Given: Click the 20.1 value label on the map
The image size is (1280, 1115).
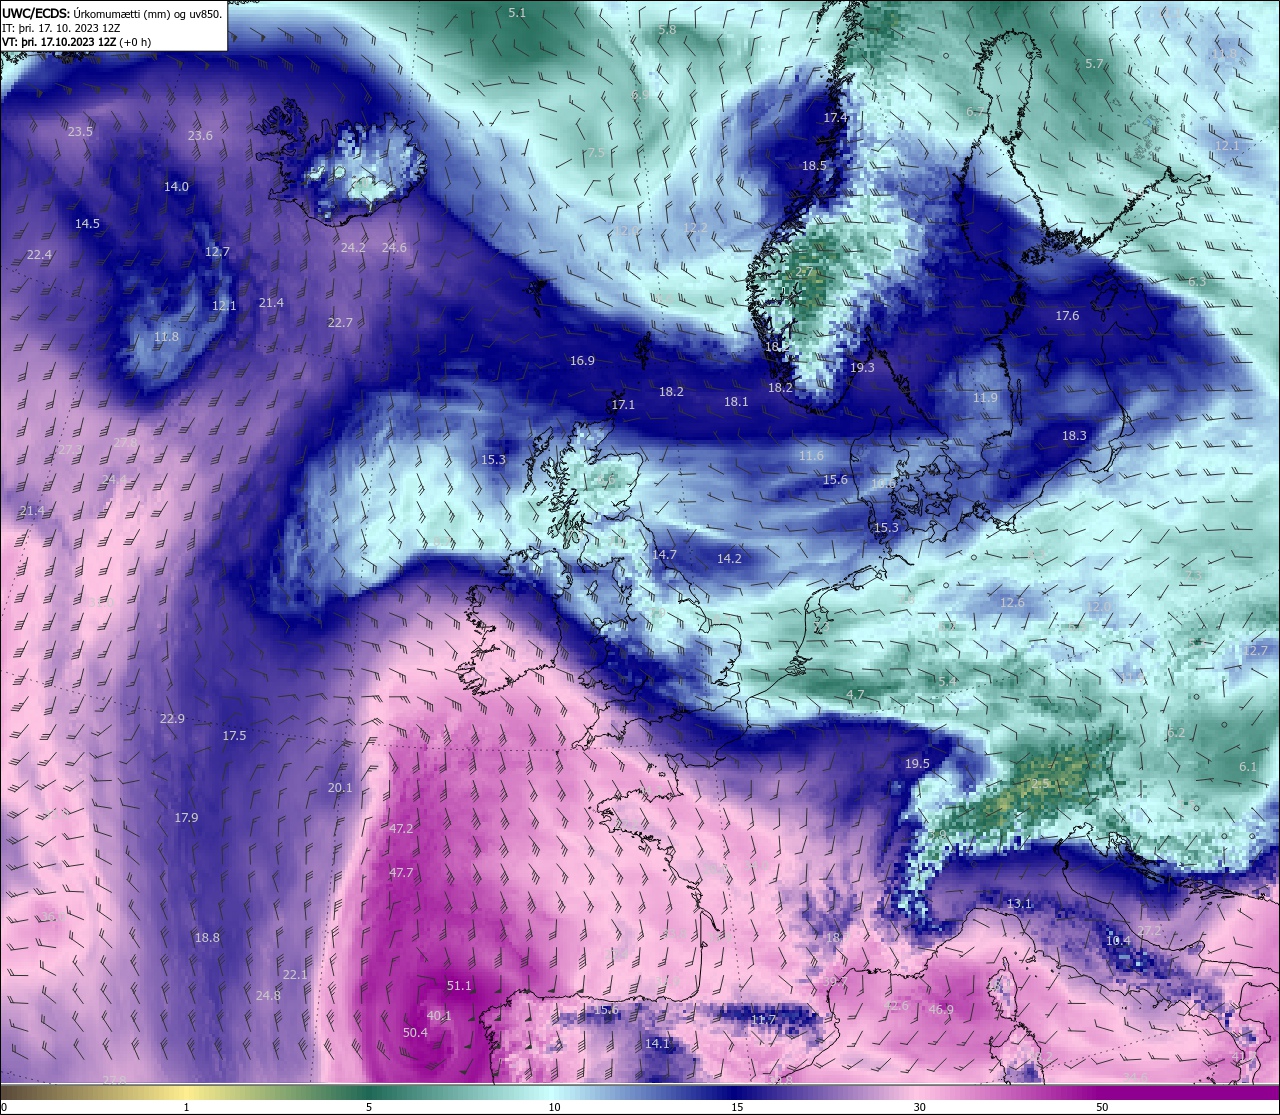Looking at the screenshot, I should click(340, 787).
